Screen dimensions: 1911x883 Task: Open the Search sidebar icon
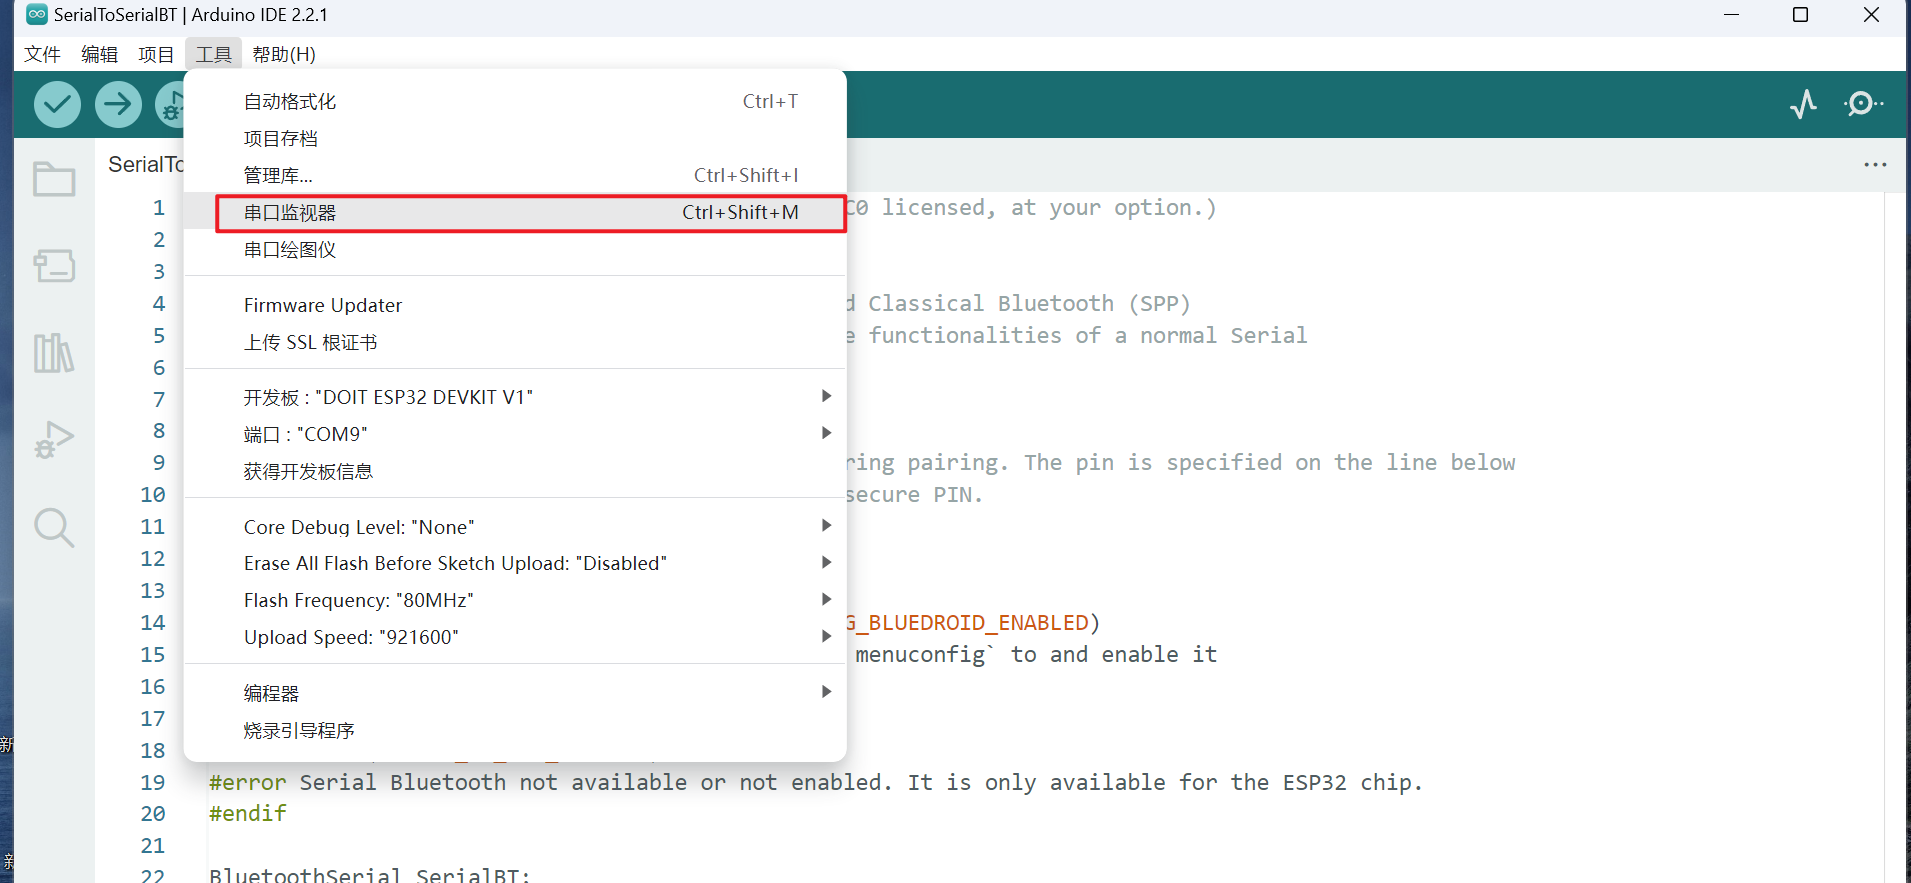[x=54, y=527]
